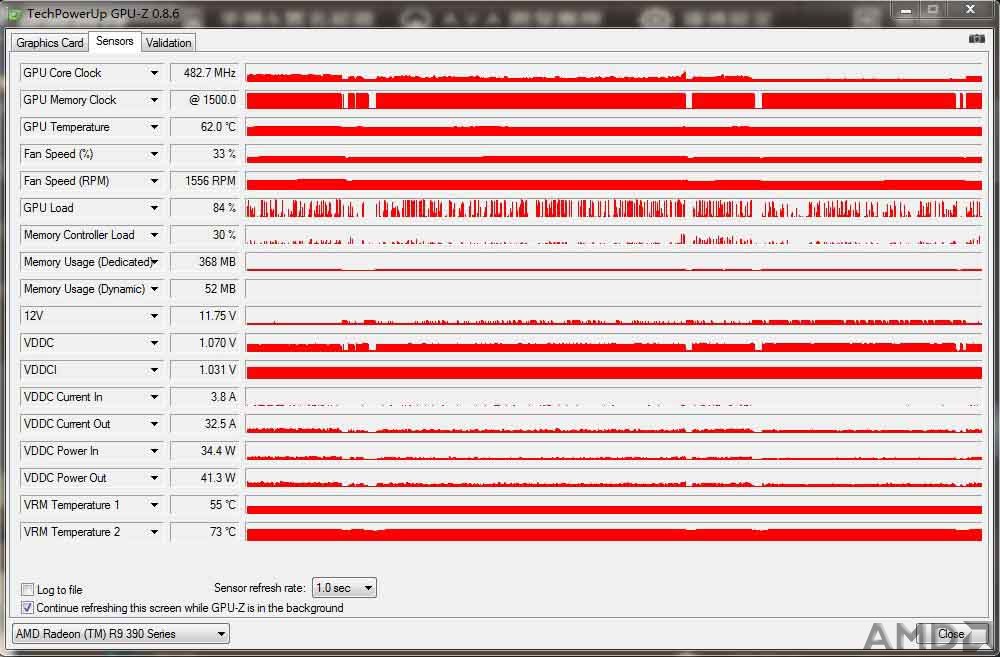Click the GPU Memory Clock history graph
This screenshot has height=657, width=1000.
click(614, 100)
